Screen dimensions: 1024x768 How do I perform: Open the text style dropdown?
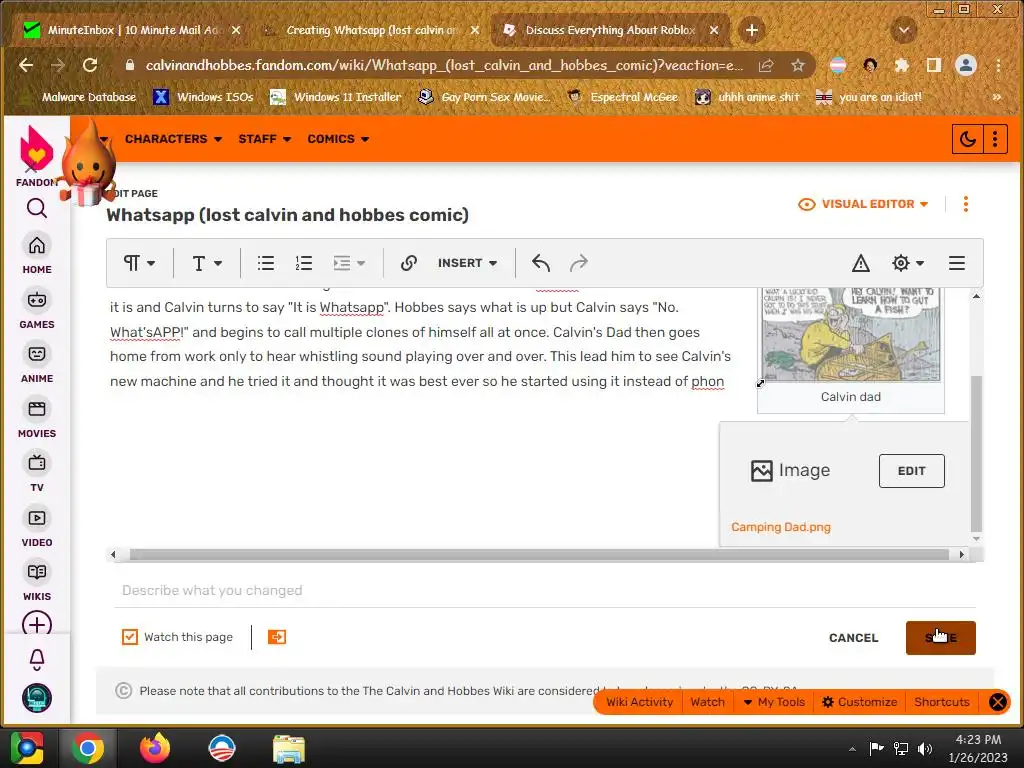[x=207, y=263]
